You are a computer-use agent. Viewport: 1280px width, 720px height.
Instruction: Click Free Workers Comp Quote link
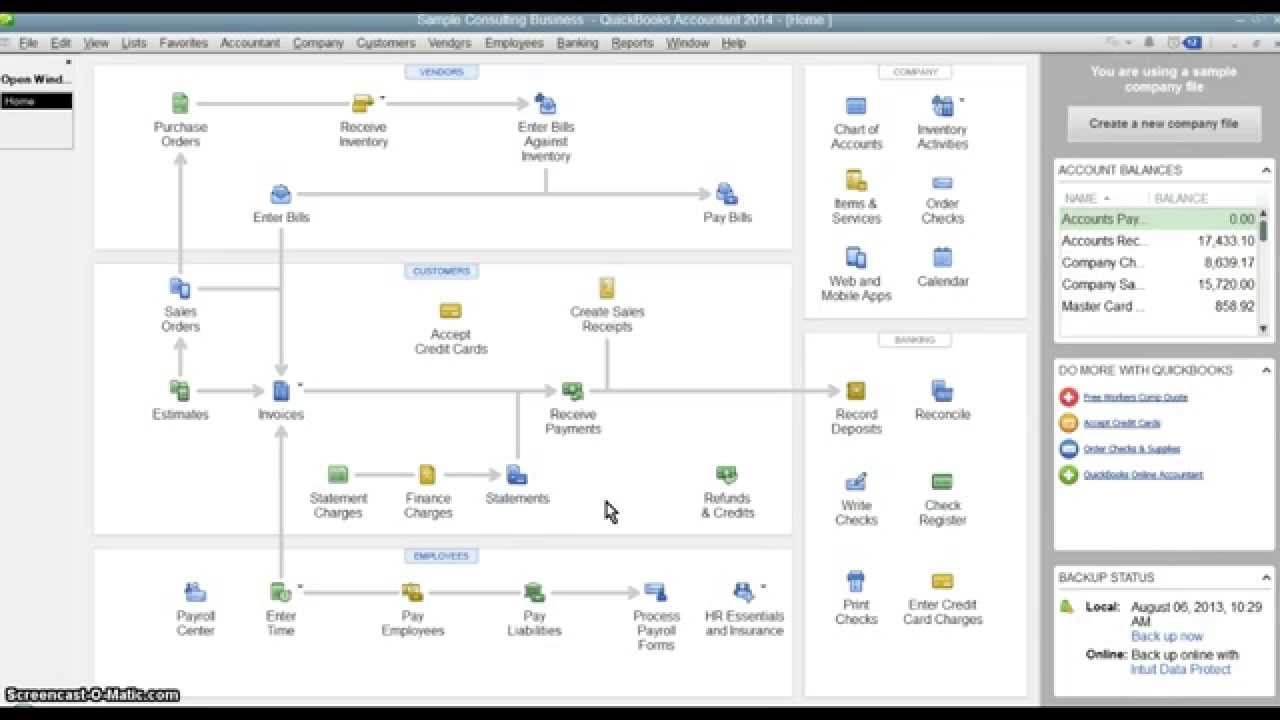click(1135, 397)
